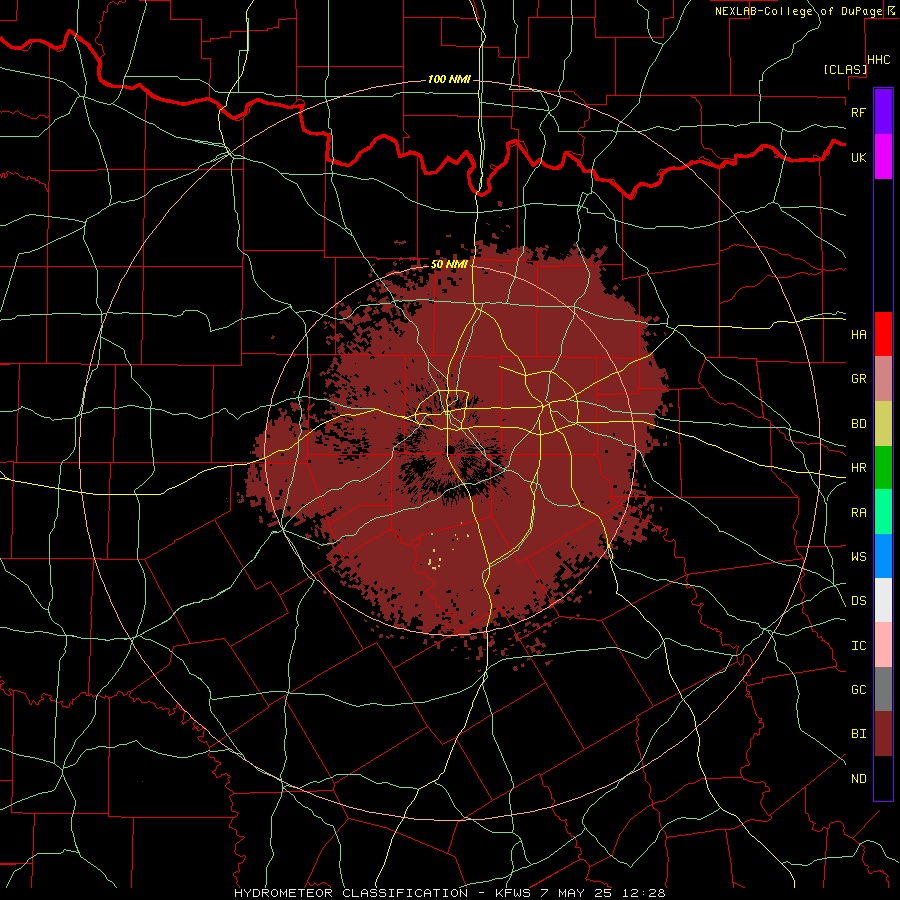Screen dimensions: 900x900
Task: Click the 'HR' legend label
Action: 858,468
